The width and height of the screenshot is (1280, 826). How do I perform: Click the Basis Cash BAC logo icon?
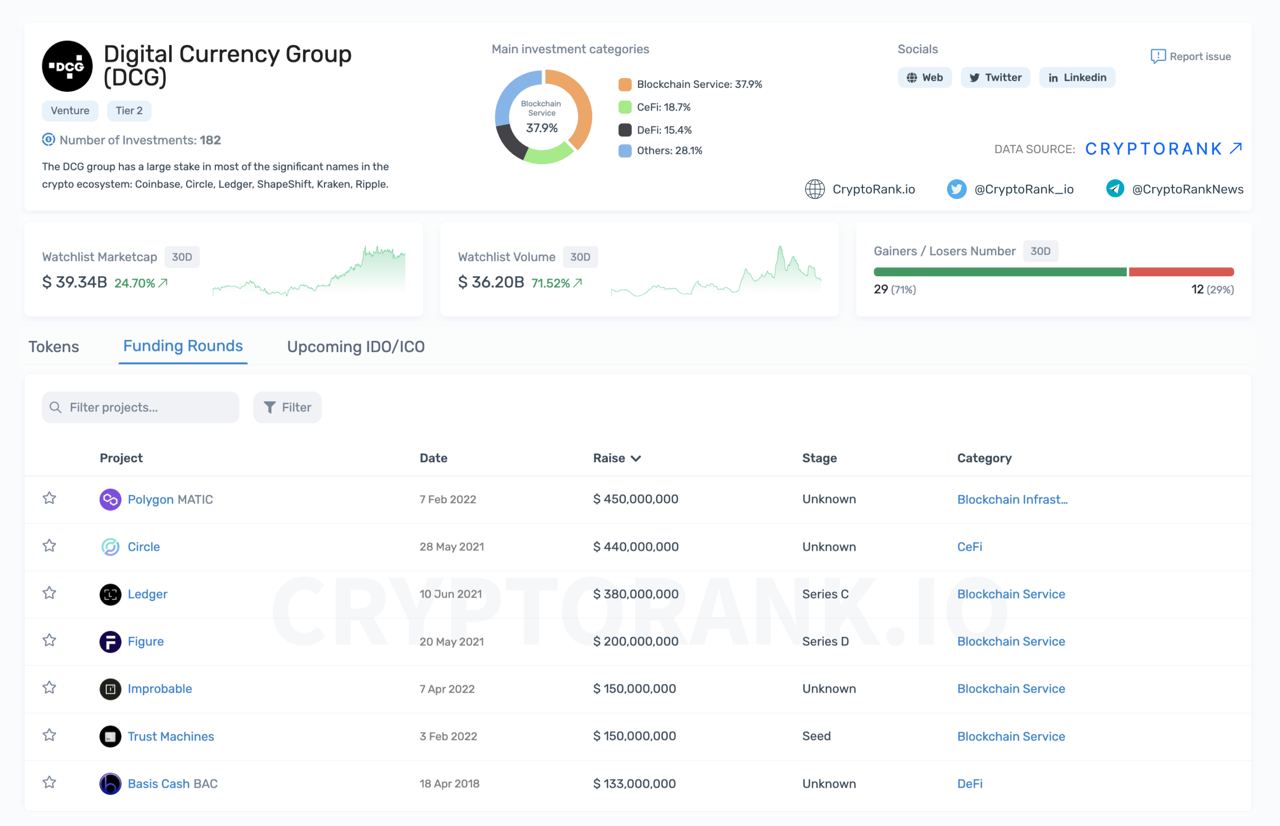tap(110, 784)
